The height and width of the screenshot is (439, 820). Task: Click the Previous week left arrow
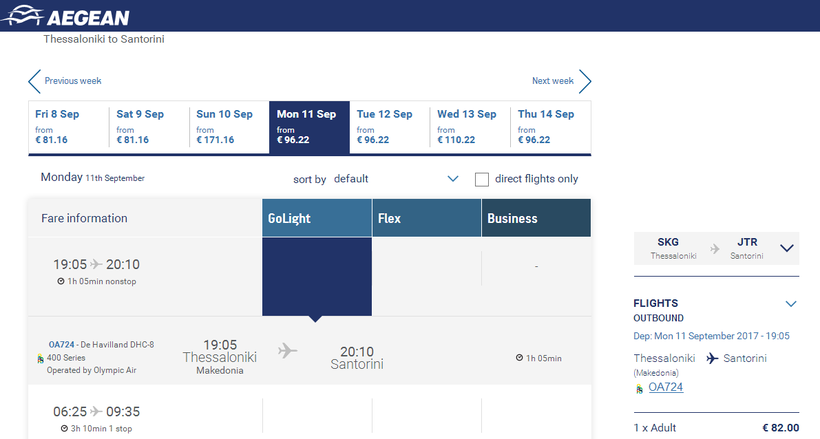[x=35, y=81]
